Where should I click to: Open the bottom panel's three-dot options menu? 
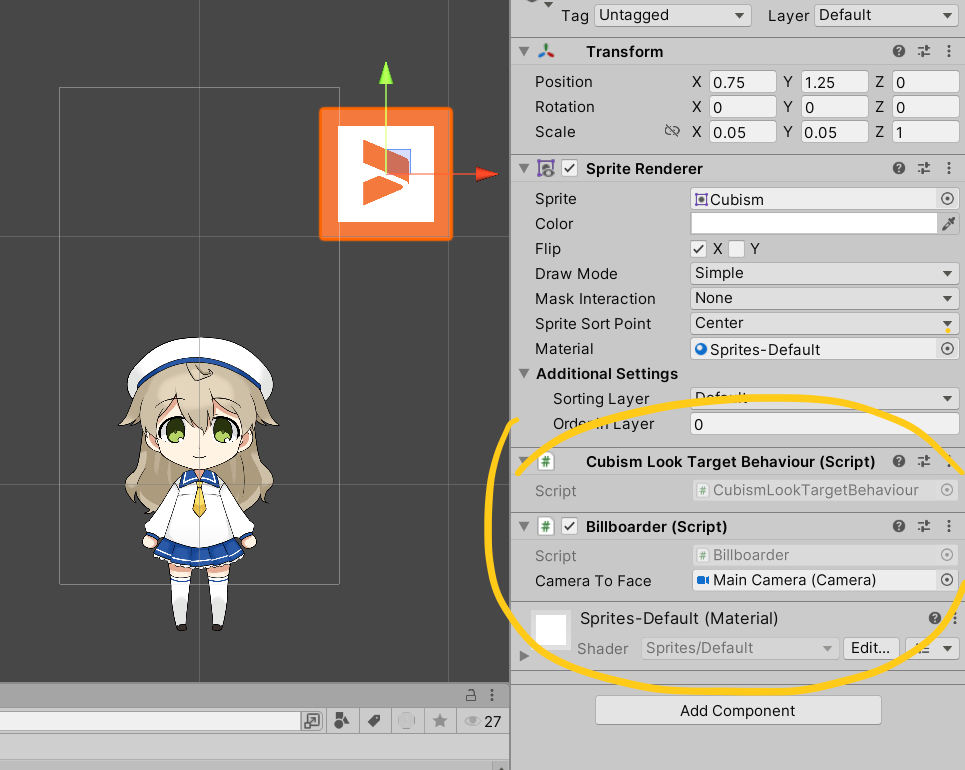[492, 695]
